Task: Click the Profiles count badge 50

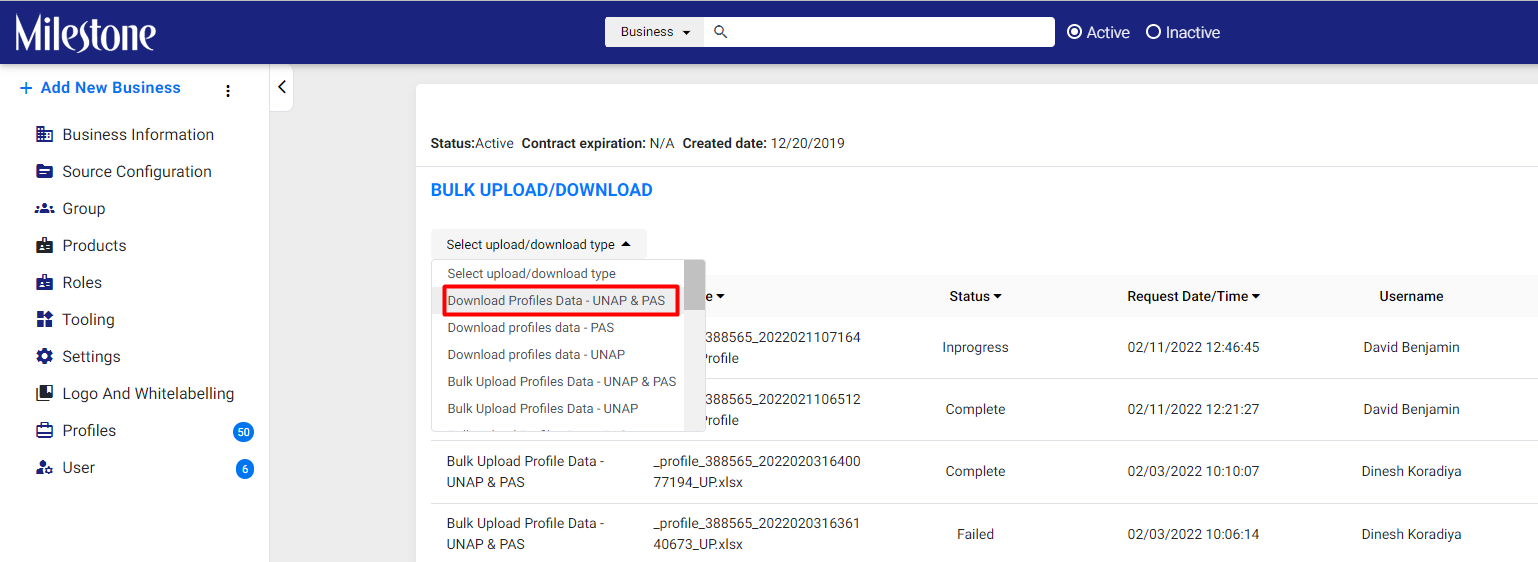Action: pos(243,432)
